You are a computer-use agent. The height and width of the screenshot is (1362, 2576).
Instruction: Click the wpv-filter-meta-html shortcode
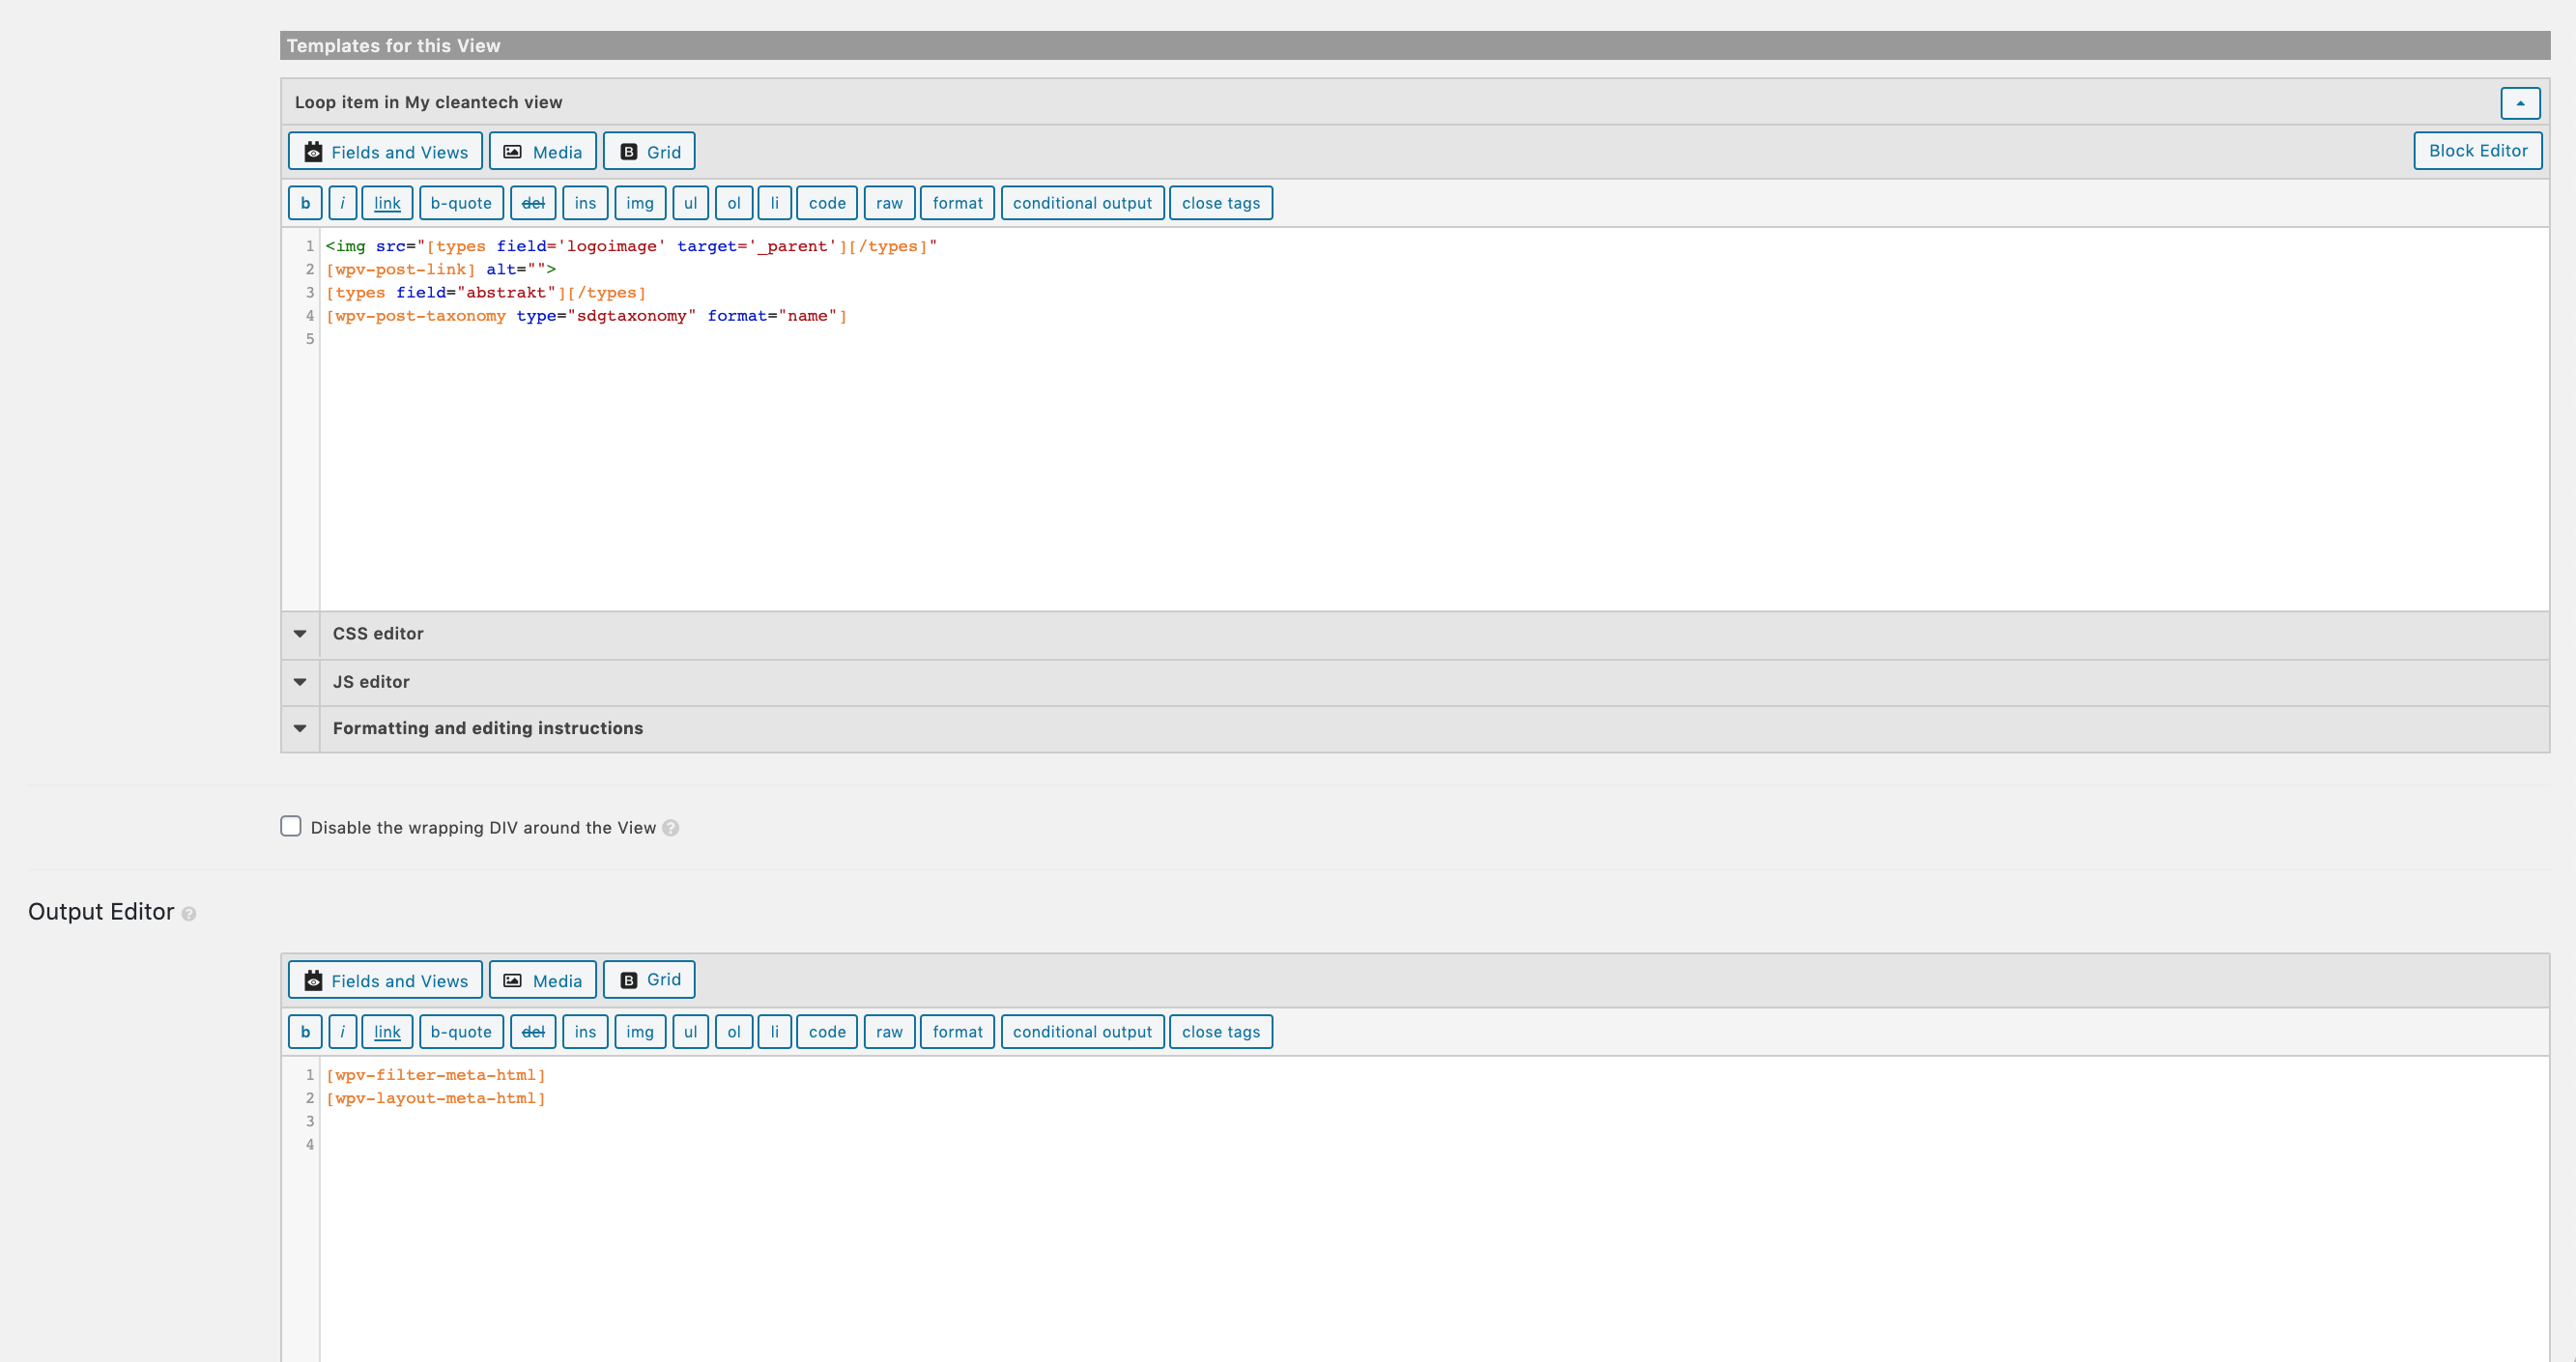pos(436,1075)
